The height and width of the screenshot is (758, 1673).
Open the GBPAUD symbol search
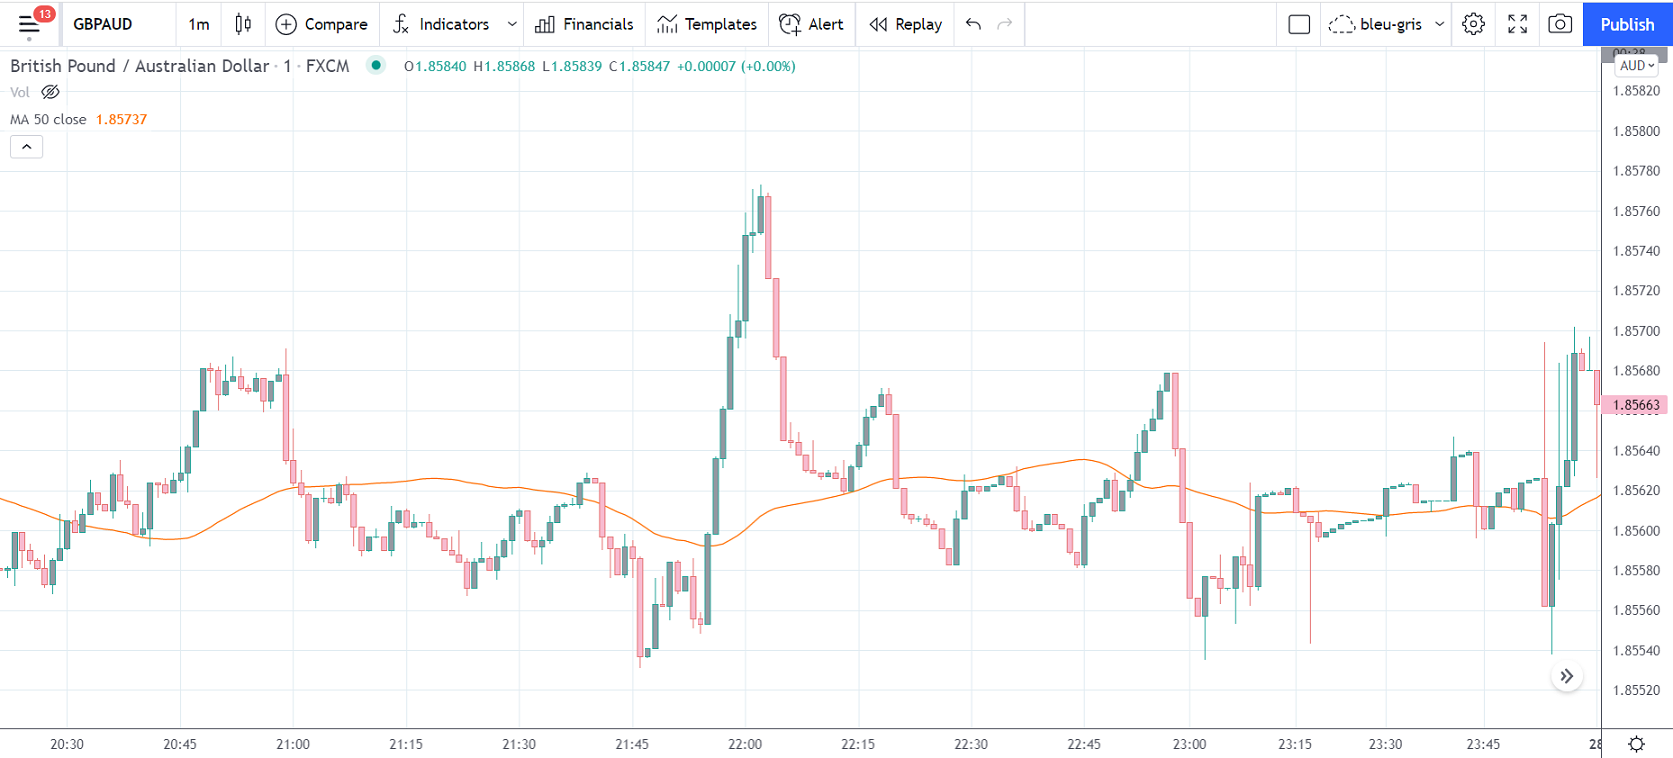[103, 24]
